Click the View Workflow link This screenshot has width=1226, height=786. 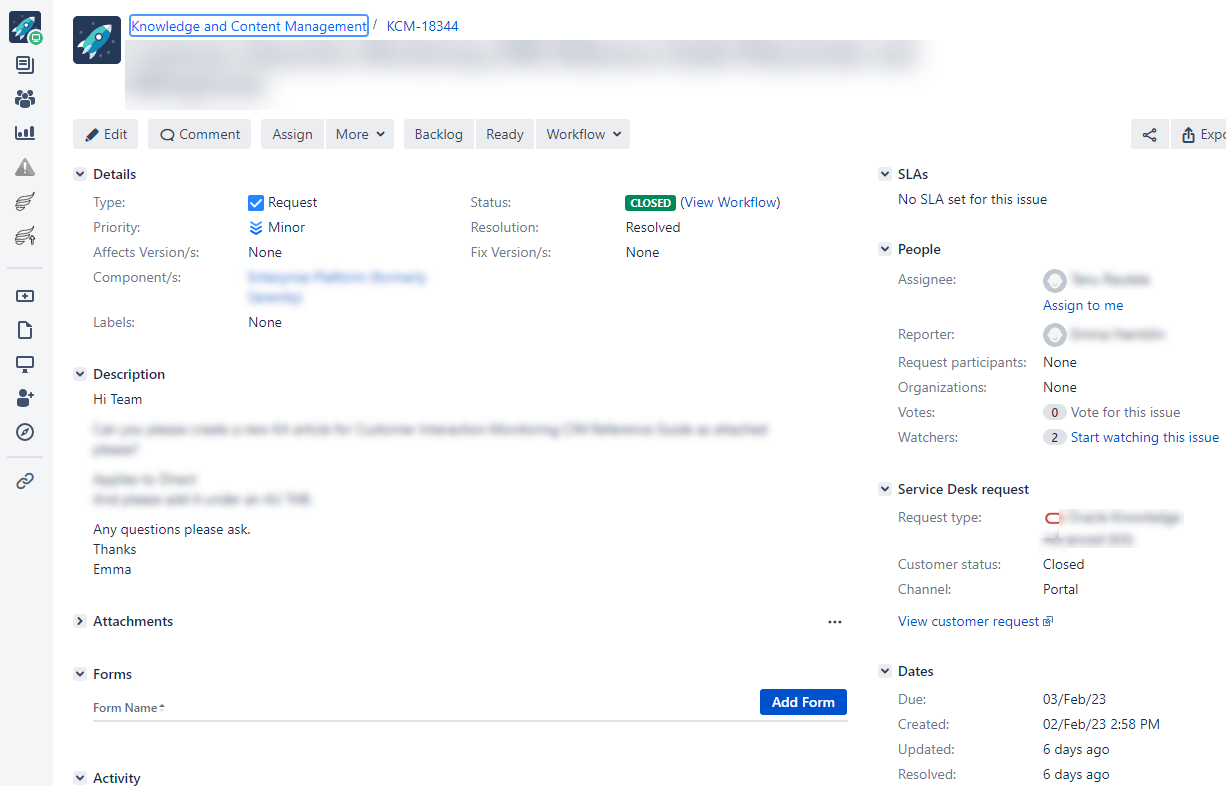[x=731, y=202]
